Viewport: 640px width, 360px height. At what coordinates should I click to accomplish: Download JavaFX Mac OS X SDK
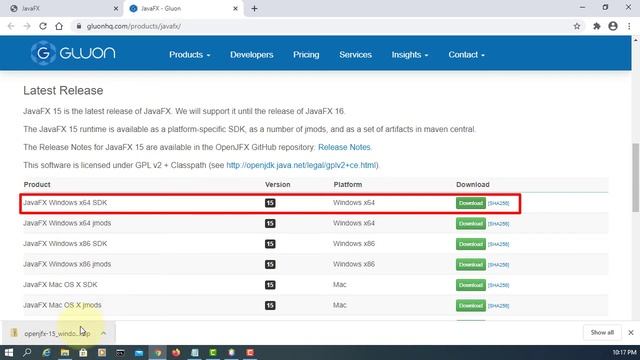click(x=471, y=285)
